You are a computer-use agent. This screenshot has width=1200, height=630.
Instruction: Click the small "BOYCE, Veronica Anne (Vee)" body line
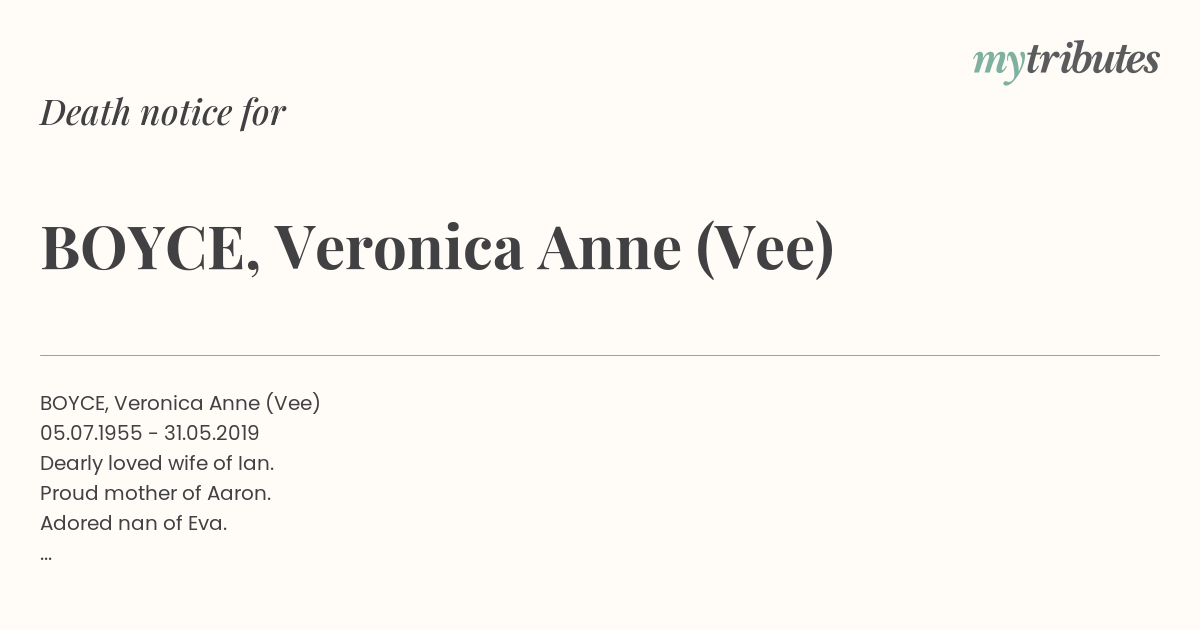click(x=180, y=403)
